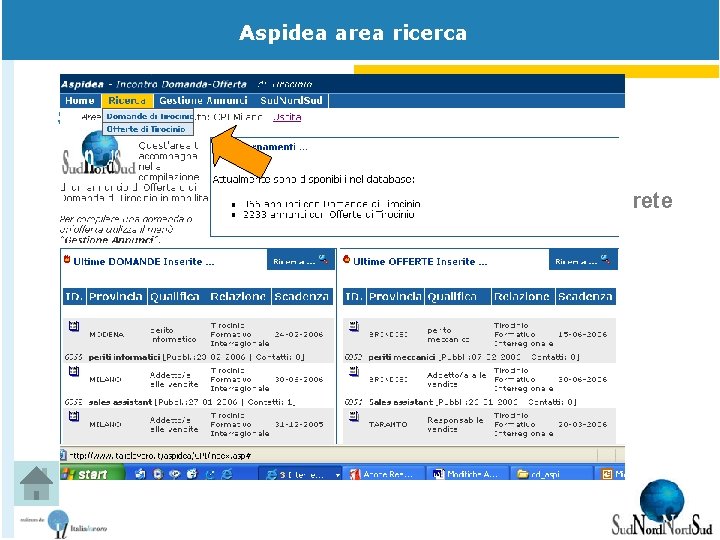The width and height of the screenshot is (720, 540).
Task: Click Sales assistant title in offerte list
Action: 401,402
